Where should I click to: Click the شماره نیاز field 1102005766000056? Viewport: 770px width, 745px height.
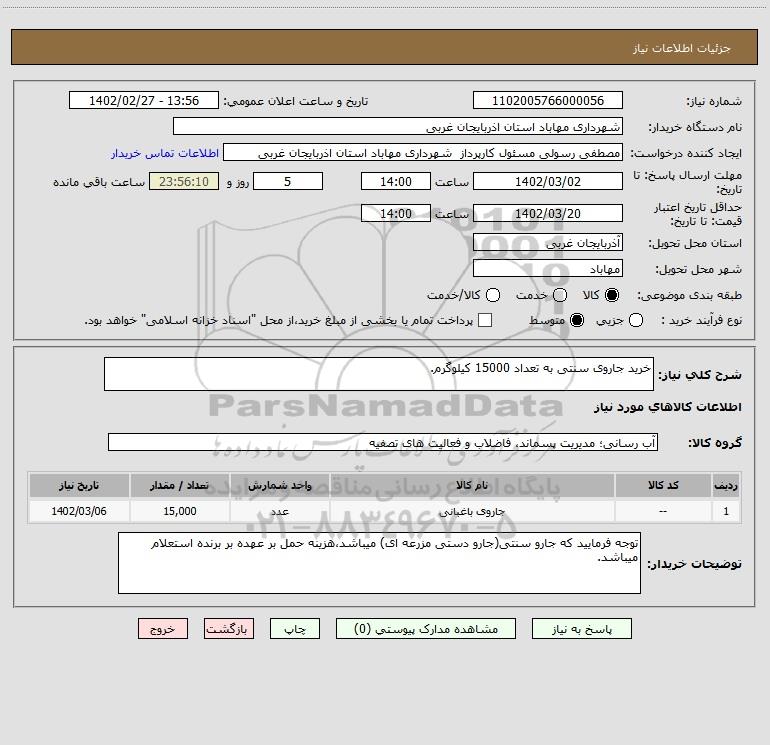pyautogui.click(x=548, y=101)
